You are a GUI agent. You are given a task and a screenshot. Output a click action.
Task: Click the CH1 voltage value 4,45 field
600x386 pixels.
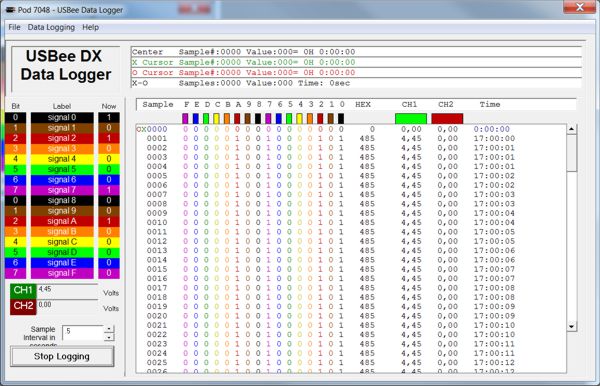click(x=67, y=292)
